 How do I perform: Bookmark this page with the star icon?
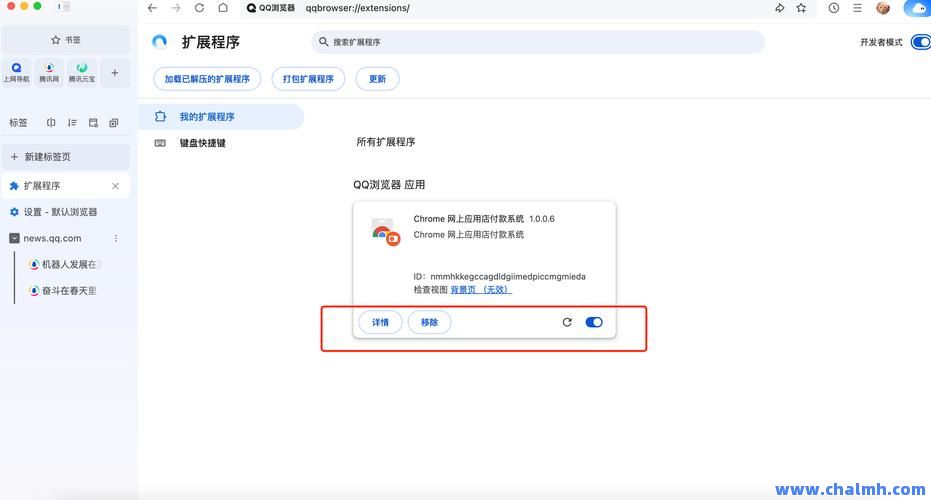[801, 8]
